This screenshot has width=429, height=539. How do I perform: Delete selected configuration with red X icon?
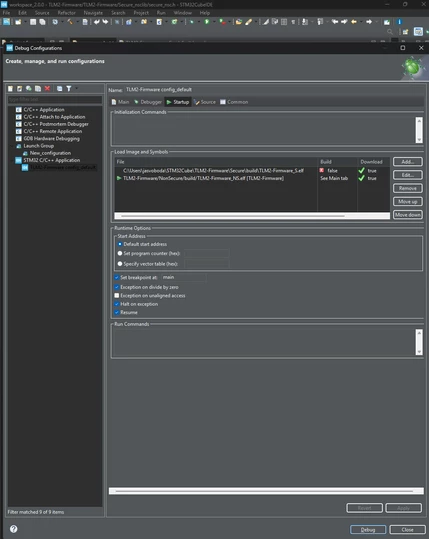(47, 89)
